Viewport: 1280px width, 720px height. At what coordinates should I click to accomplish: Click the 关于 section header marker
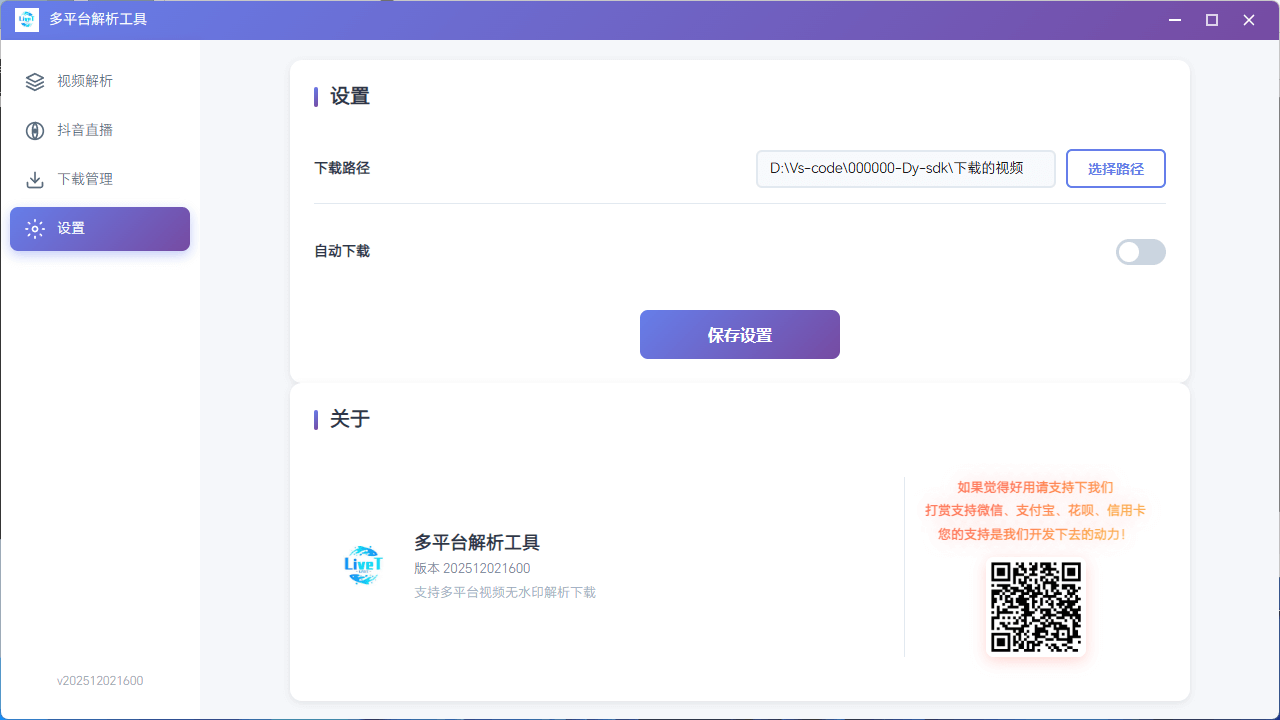tap(316, 419)
